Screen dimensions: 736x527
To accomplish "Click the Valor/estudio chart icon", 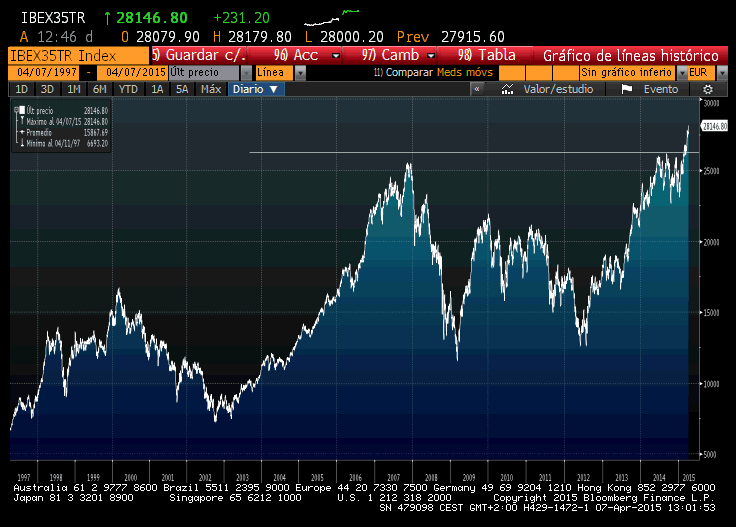I will (507, 89).
